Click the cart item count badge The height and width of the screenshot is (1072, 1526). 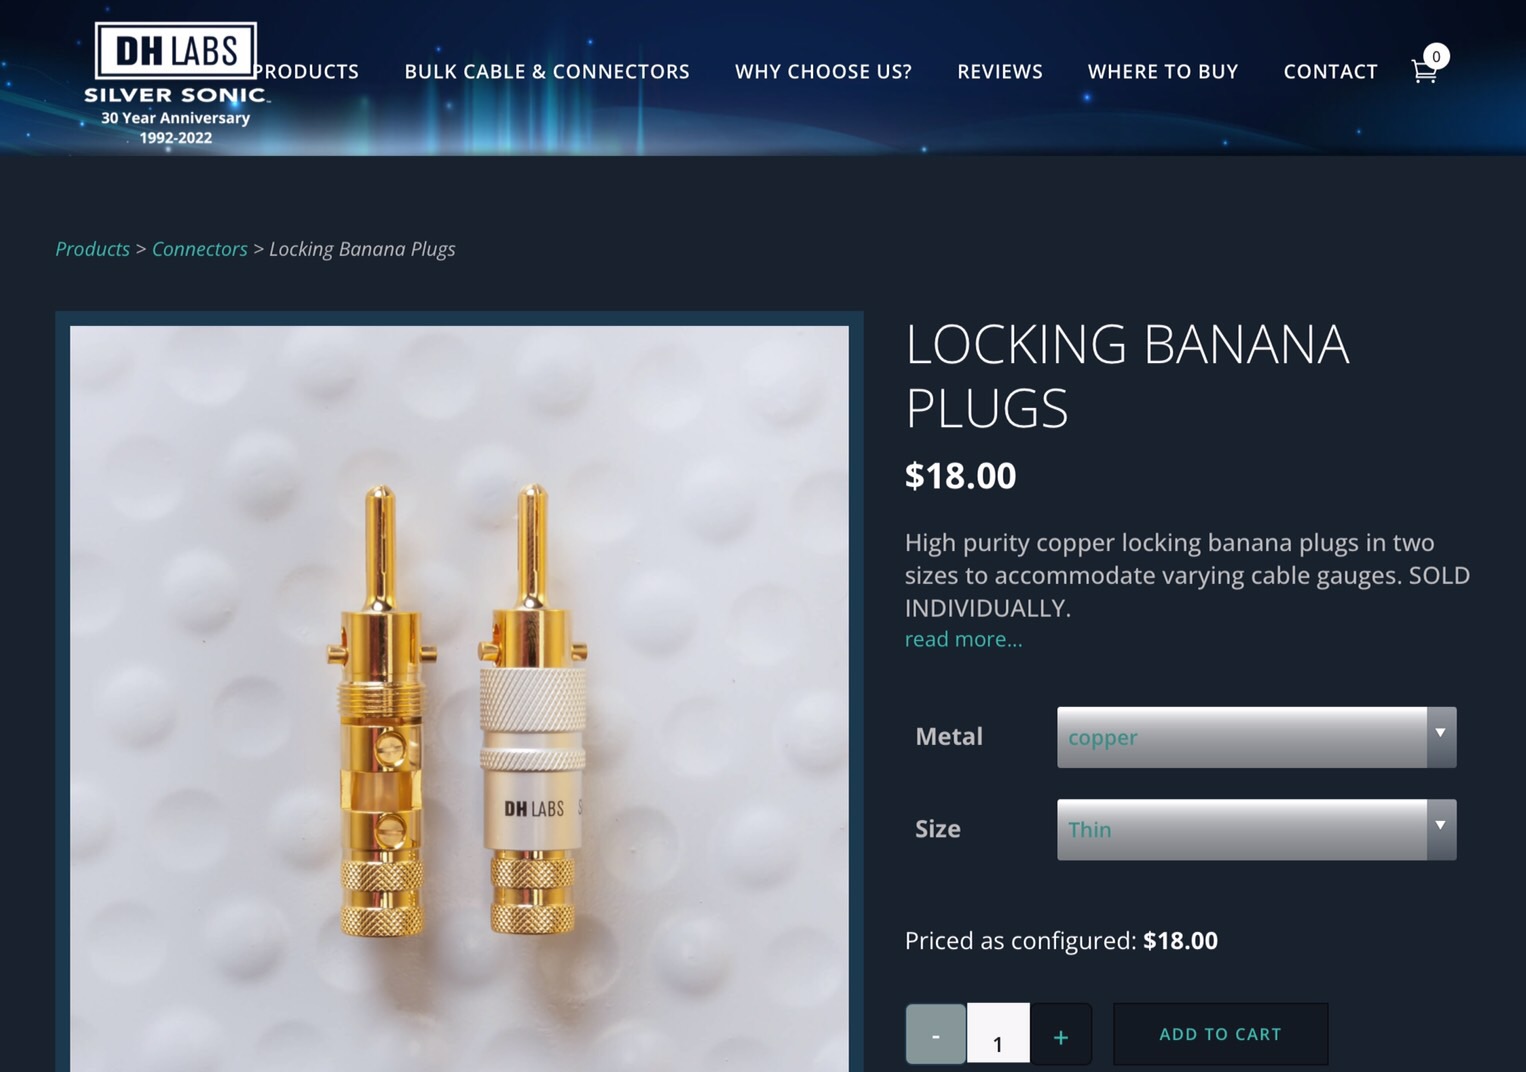[x=1436, y=56]
